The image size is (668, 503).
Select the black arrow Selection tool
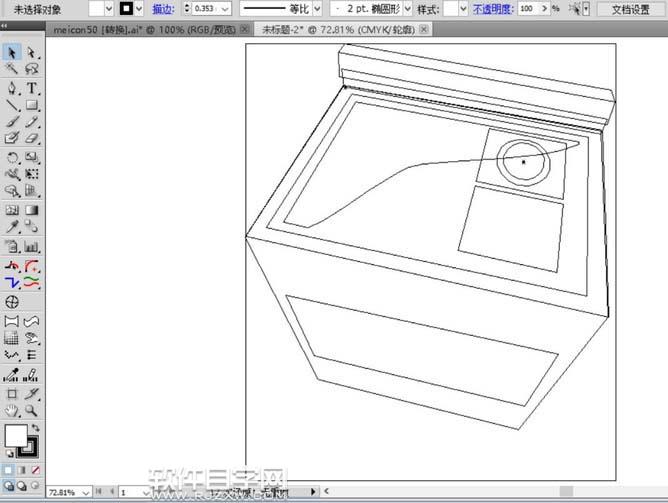click(x=12, y=52)
